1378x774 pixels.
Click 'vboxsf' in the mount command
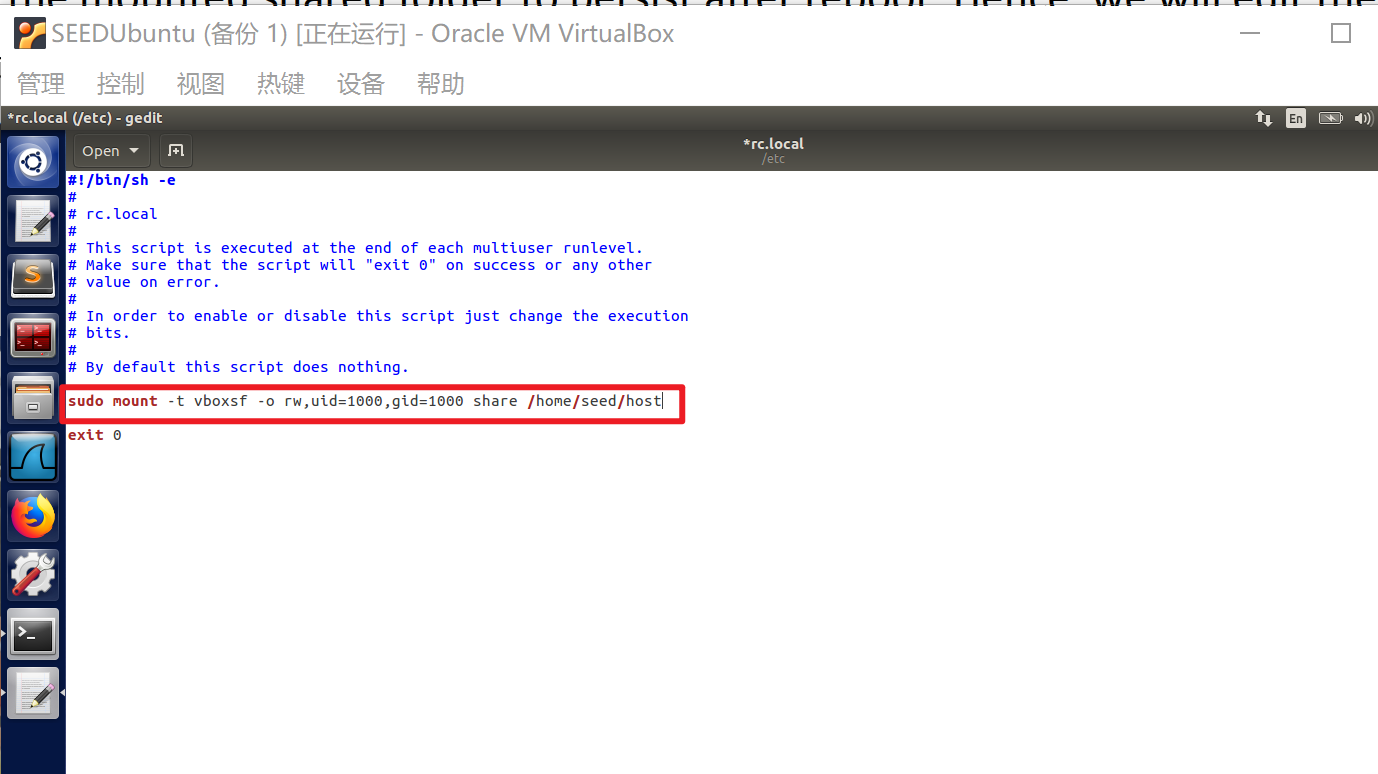click(x=220, y=401)
